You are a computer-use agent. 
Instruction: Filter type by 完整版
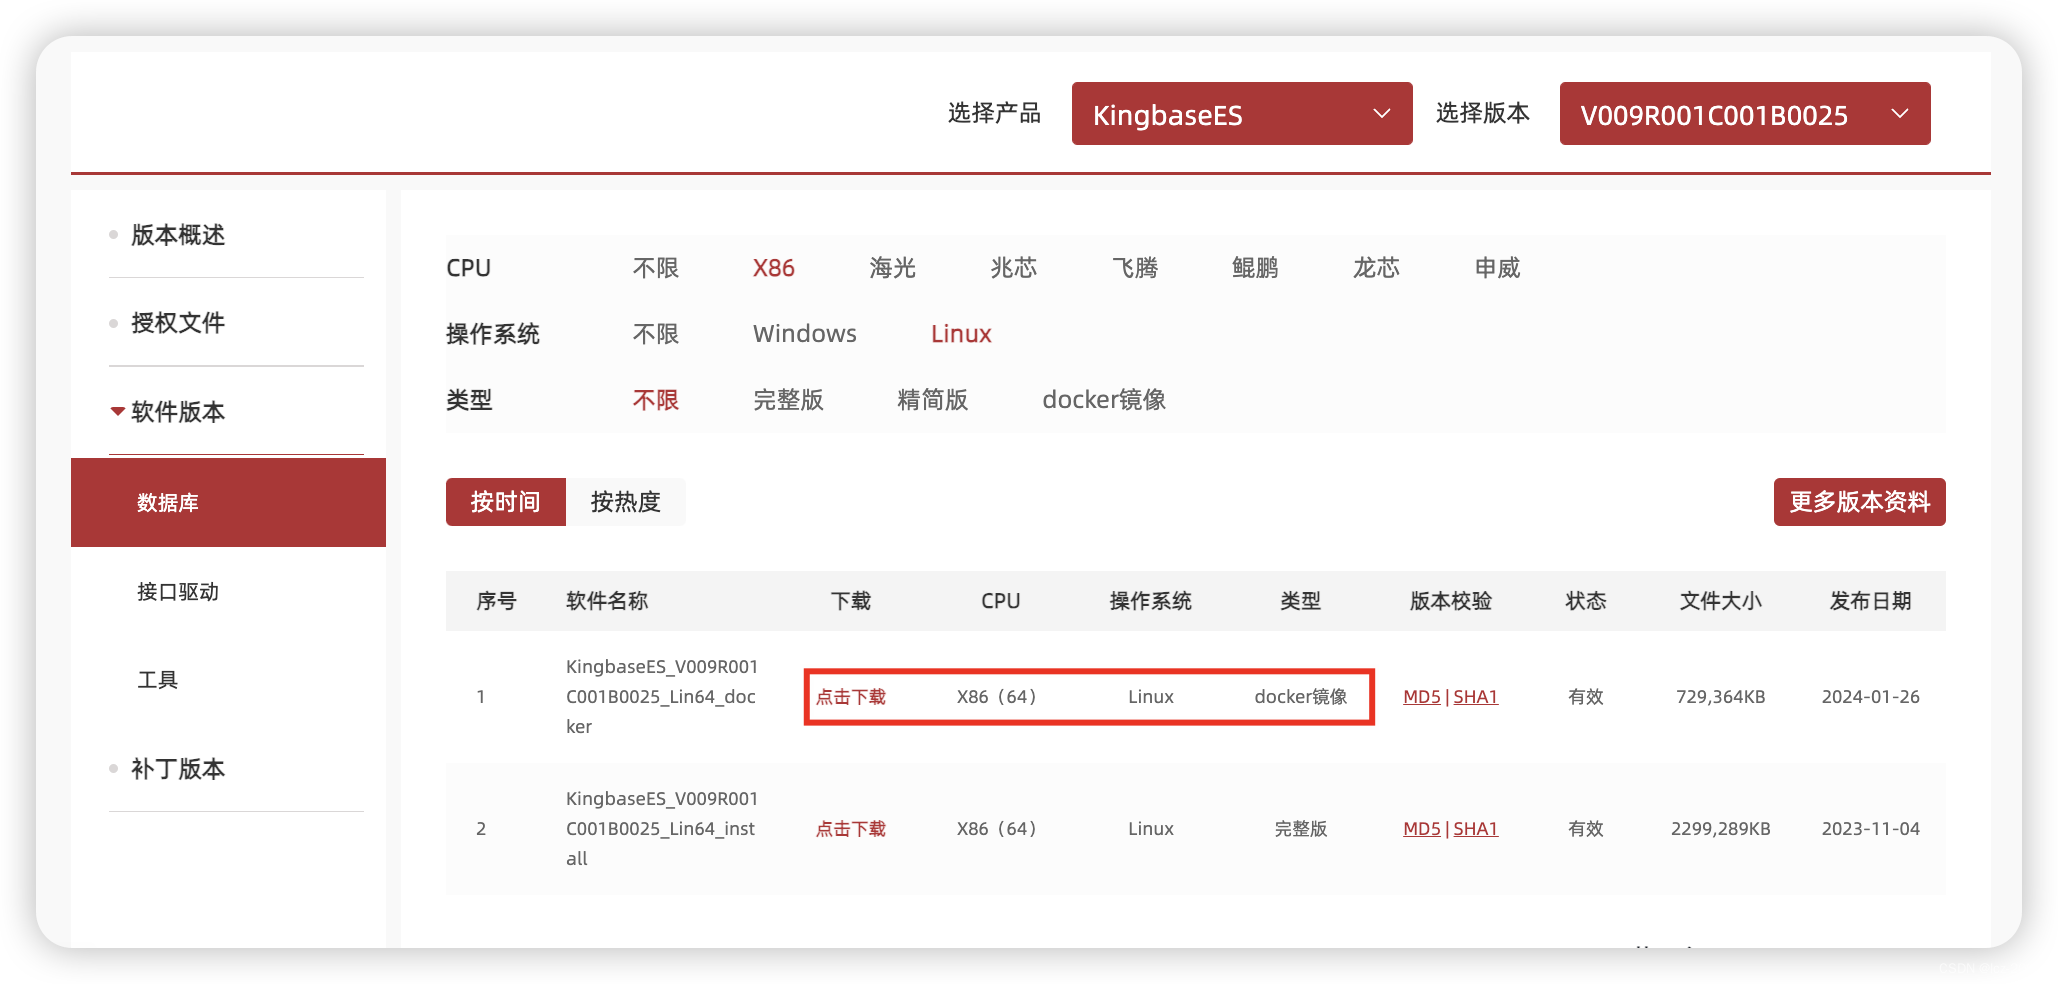click(x=788, y=400)
